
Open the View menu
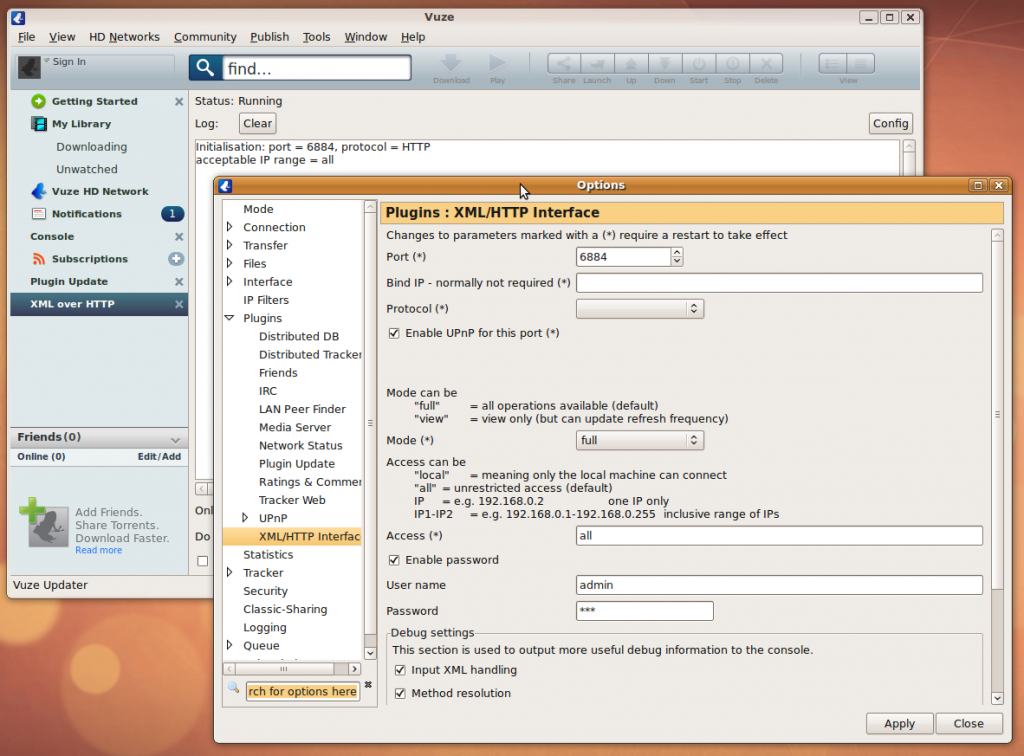[x=62, y=37]
